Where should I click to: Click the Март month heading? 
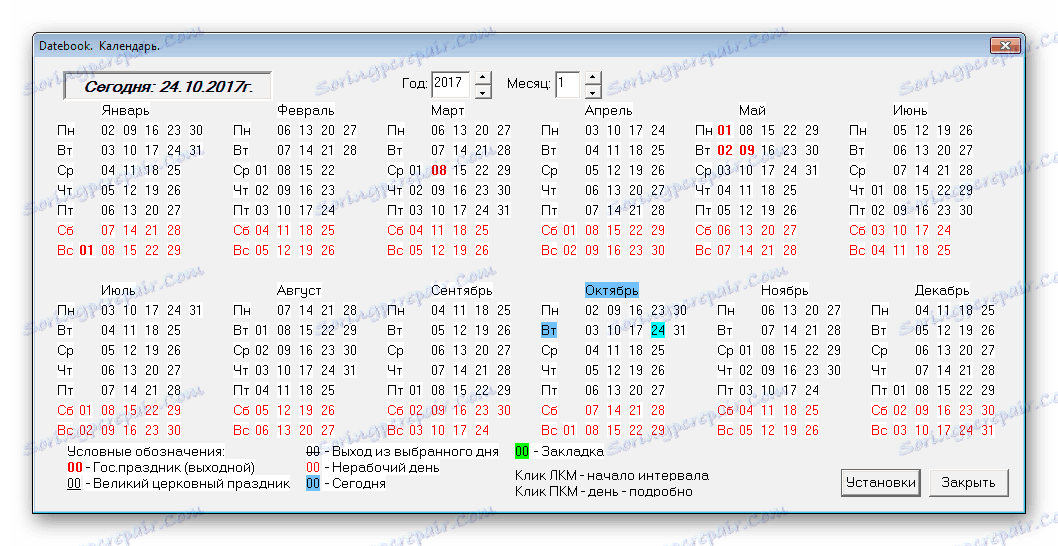click(448, 110)
